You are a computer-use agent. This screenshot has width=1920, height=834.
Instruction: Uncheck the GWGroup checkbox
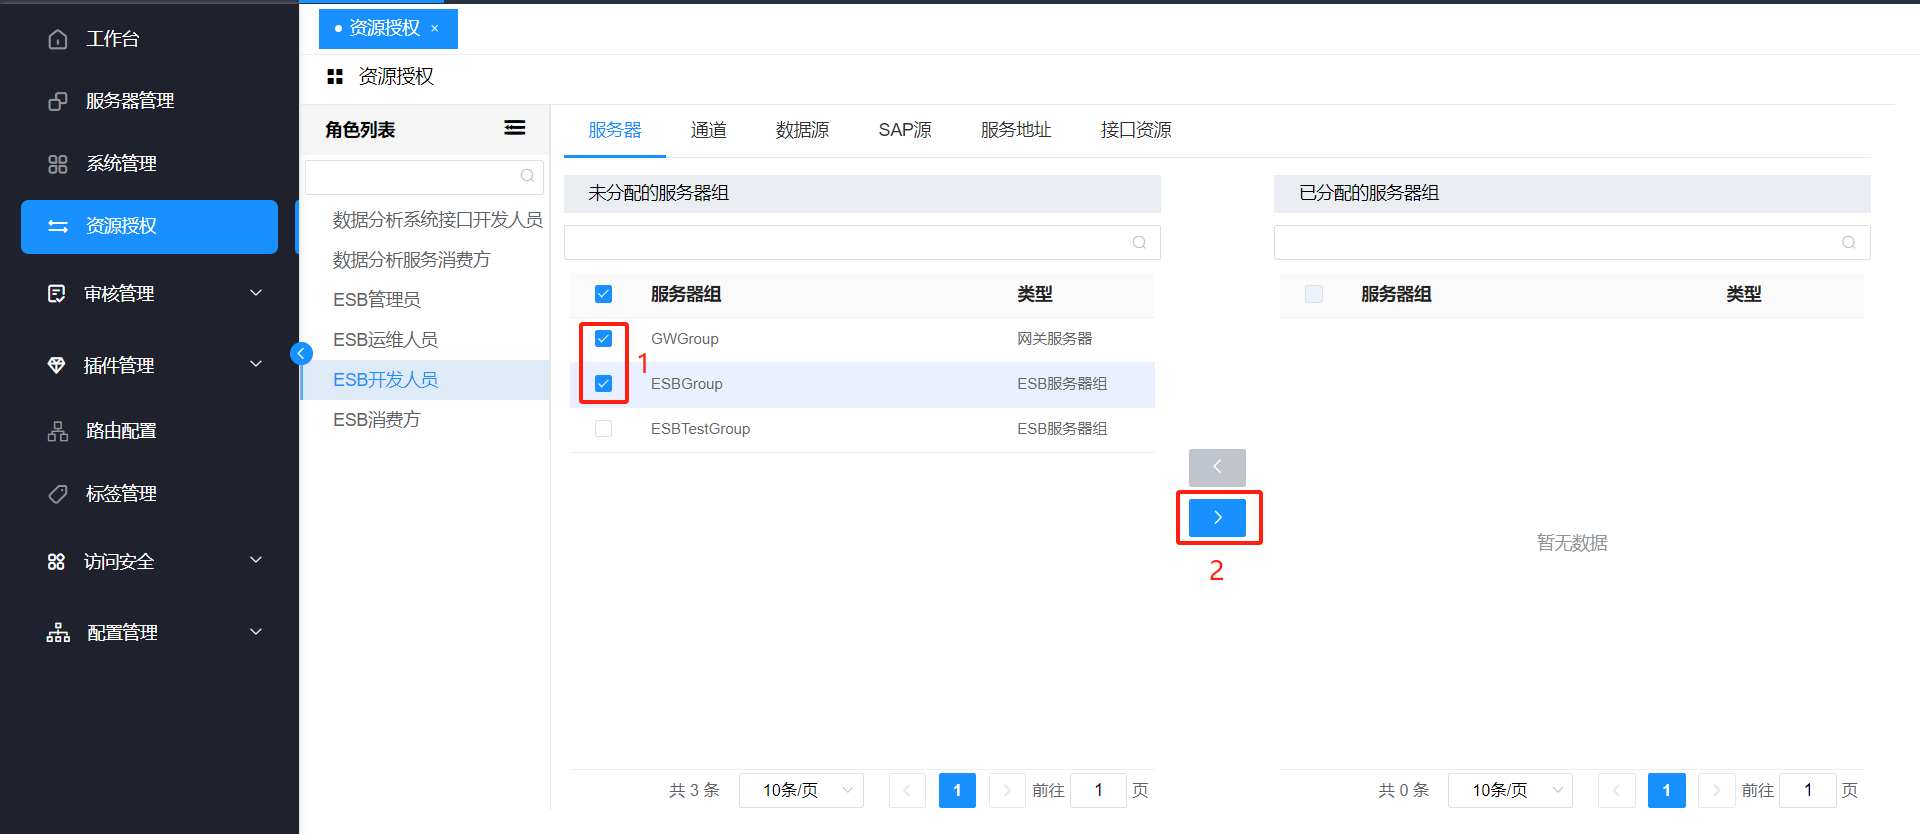pyautogui.click(x=603, y=339)
